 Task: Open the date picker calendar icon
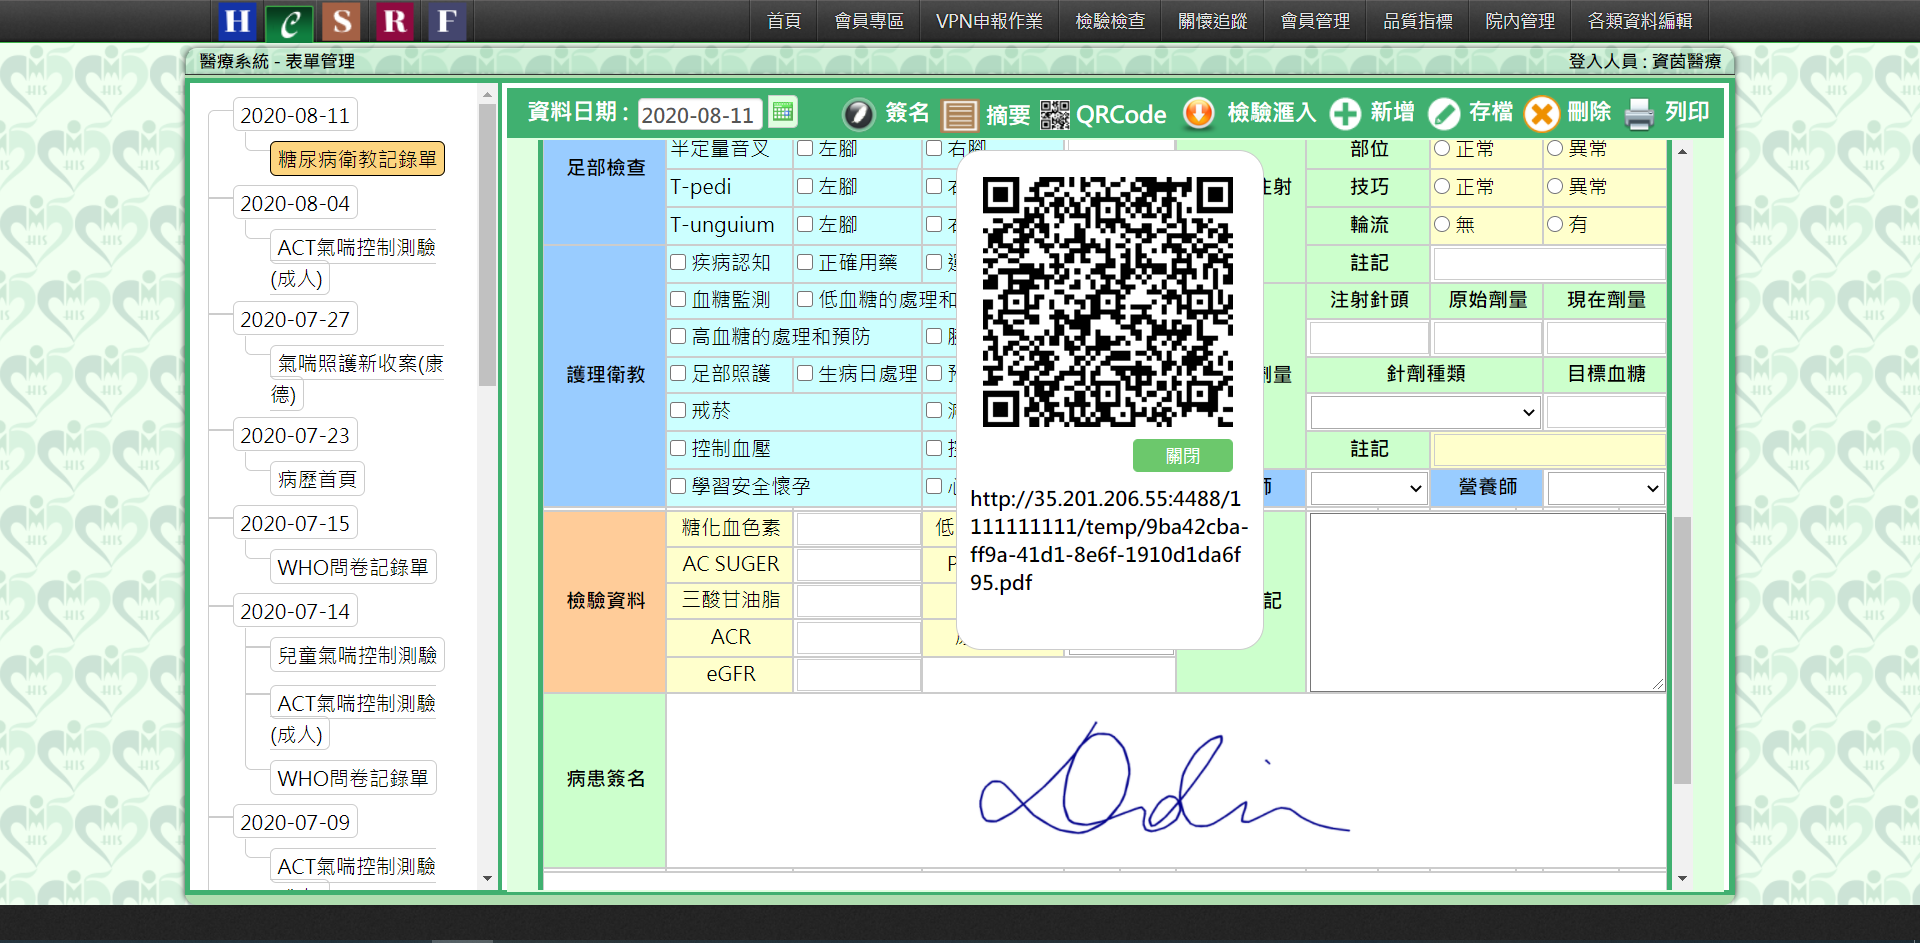coord(783,112)
